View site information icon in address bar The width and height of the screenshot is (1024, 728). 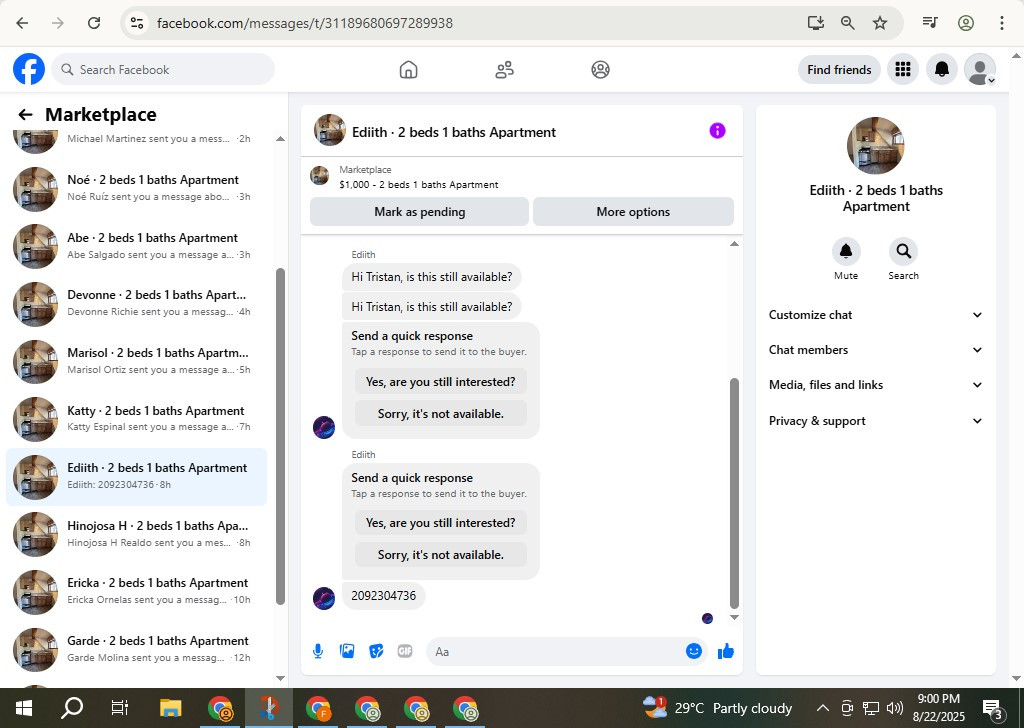click(136, 23)
